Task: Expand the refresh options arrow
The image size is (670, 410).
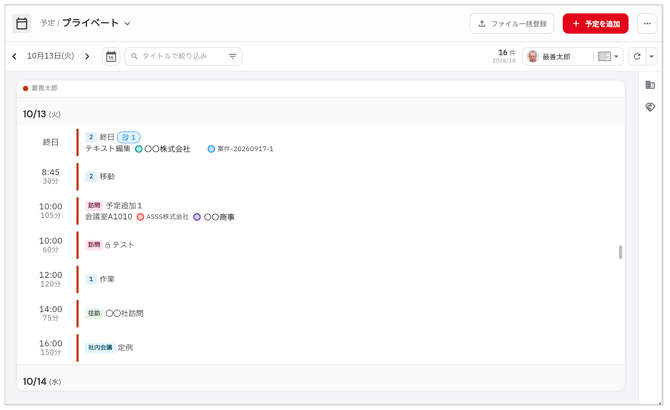Action: coord(651,56)
